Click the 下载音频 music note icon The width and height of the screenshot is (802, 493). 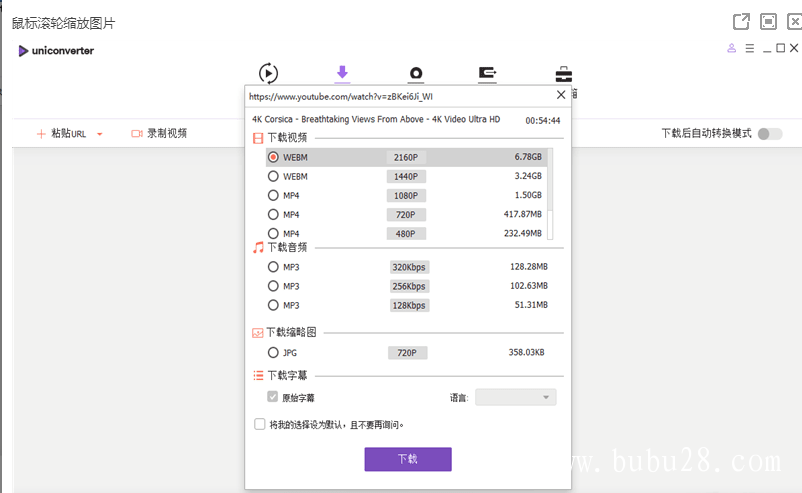[258, 248]
